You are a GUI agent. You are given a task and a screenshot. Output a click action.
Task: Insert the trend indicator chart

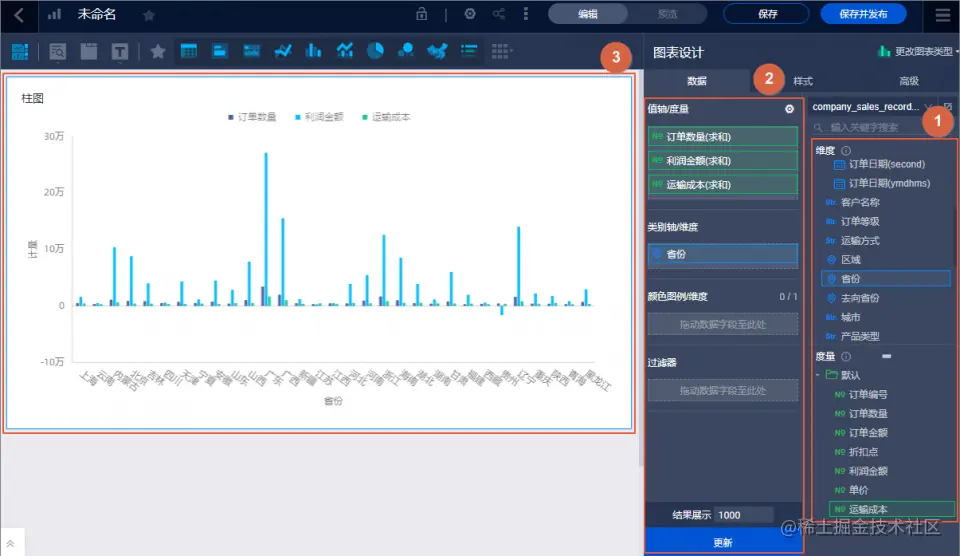pyautogui.click(x=251, y=51)
